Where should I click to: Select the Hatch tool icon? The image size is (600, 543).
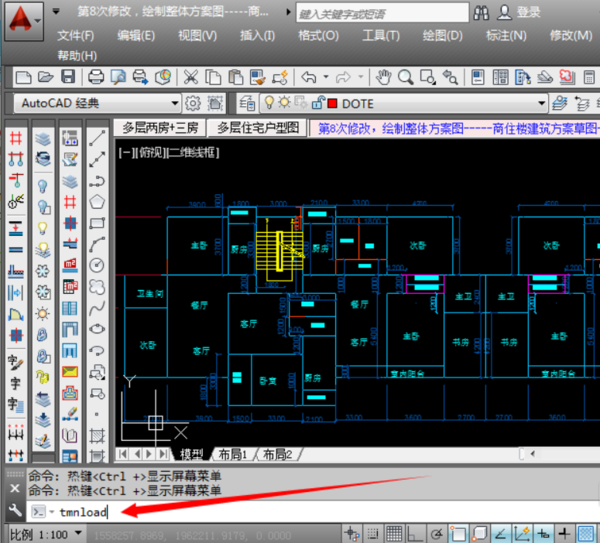pyautogui.click(x=97, y=435)
